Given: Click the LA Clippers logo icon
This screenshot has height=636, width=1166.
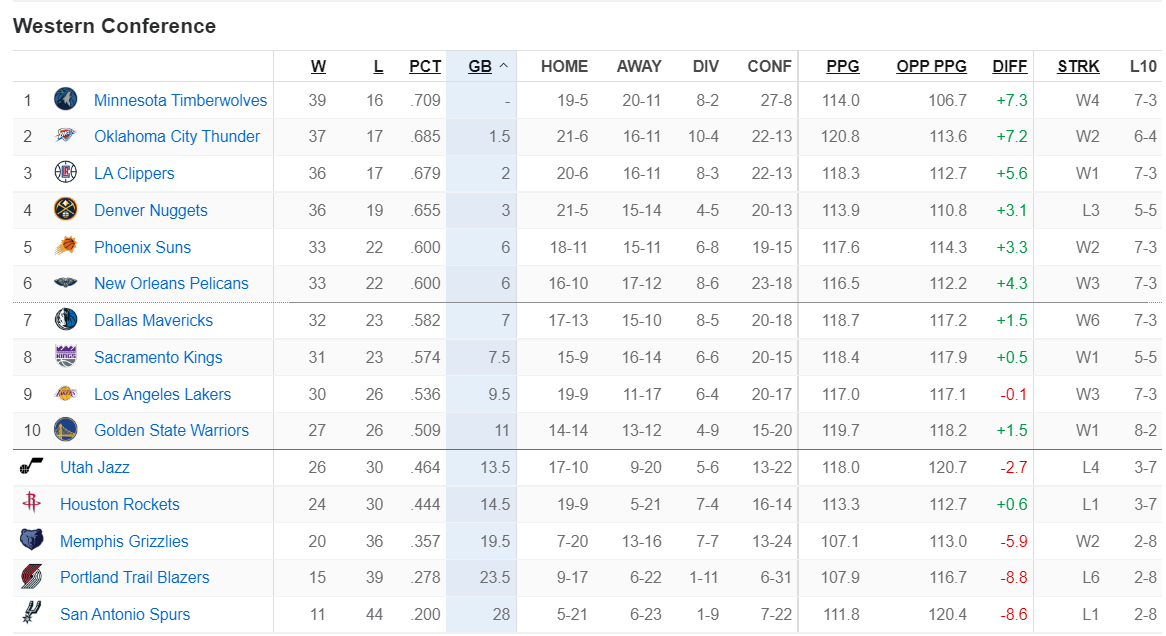Looking at the screenshot, I should click(65, 173).
